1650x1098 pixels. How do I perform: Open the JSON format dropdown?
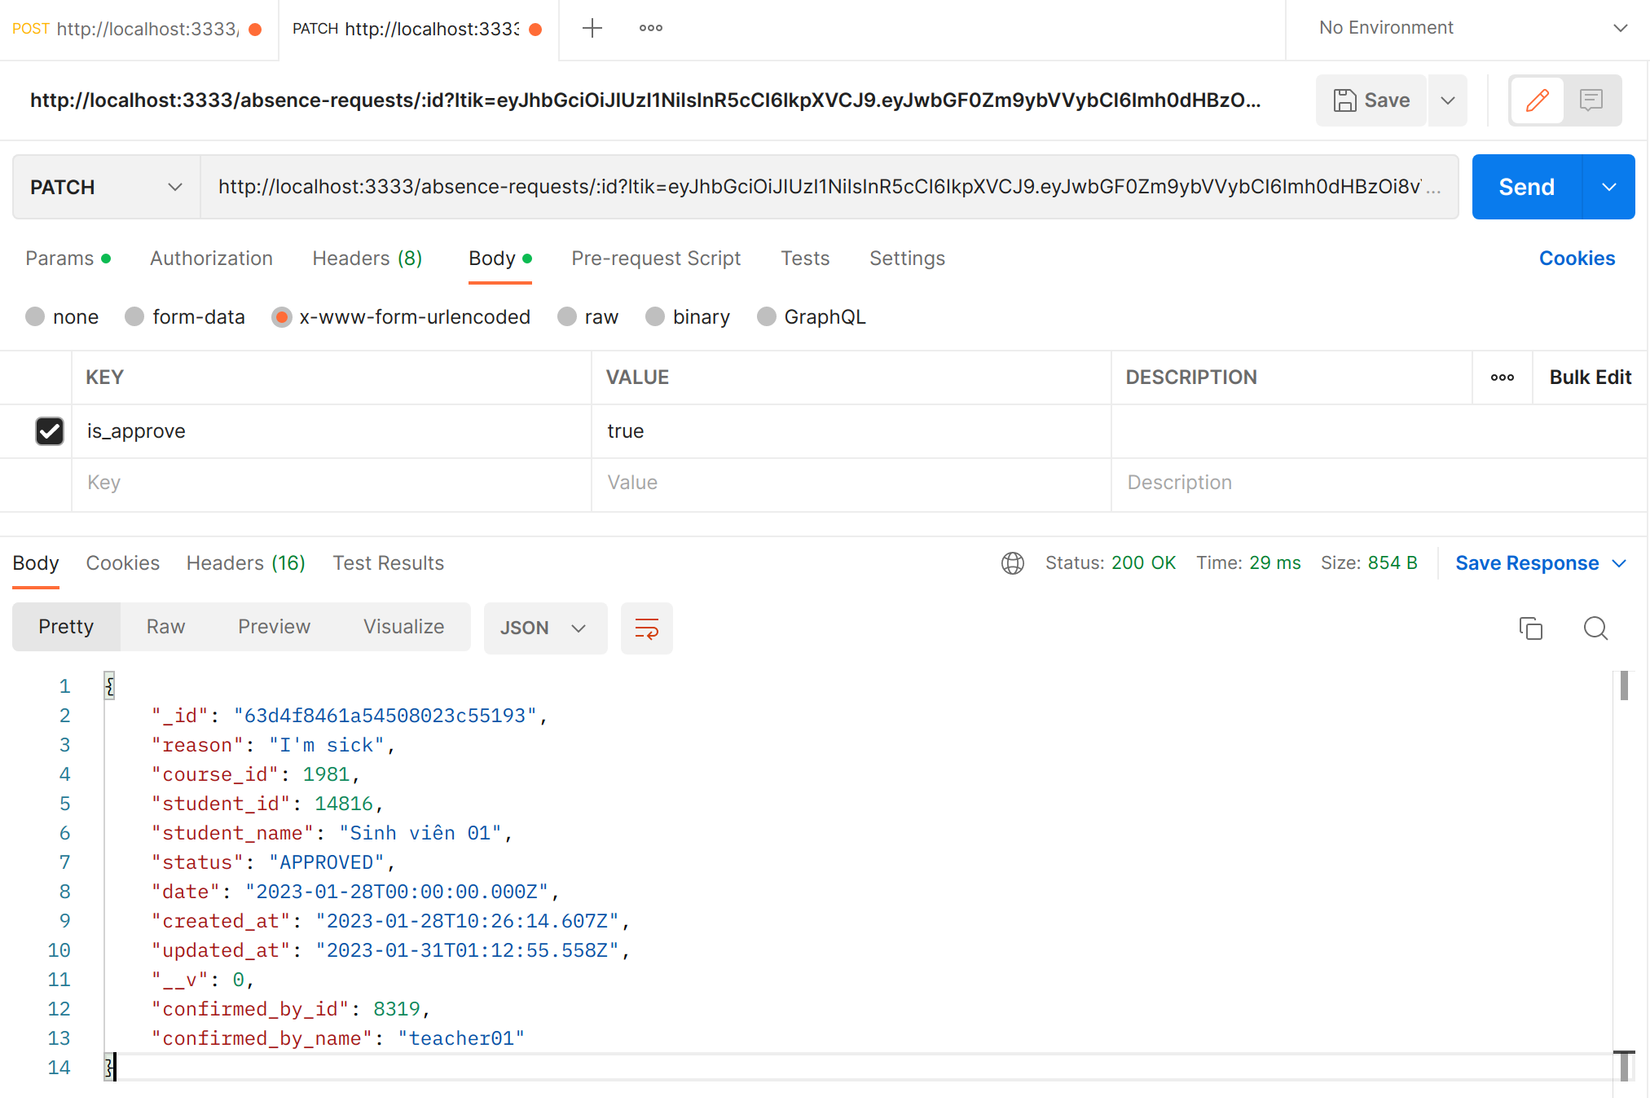(544, 628)
